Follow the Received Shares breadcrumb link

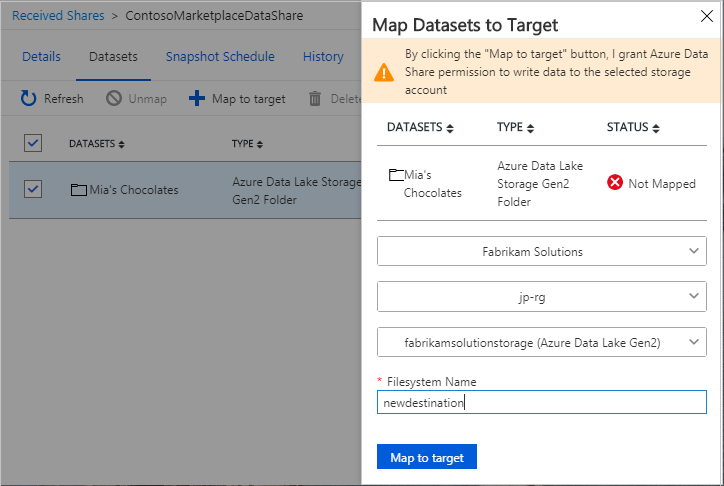(57, 16)
